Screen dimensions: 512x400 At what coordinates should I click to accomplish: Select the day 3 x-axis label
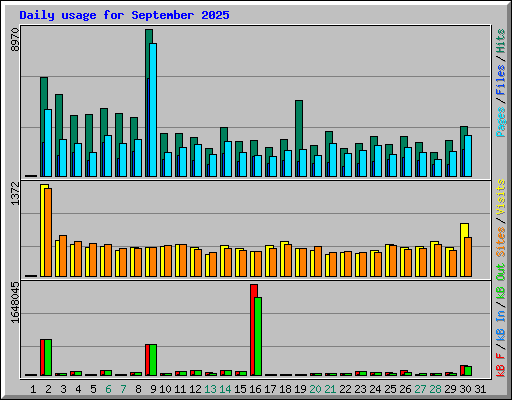click(x=63, y=389)
